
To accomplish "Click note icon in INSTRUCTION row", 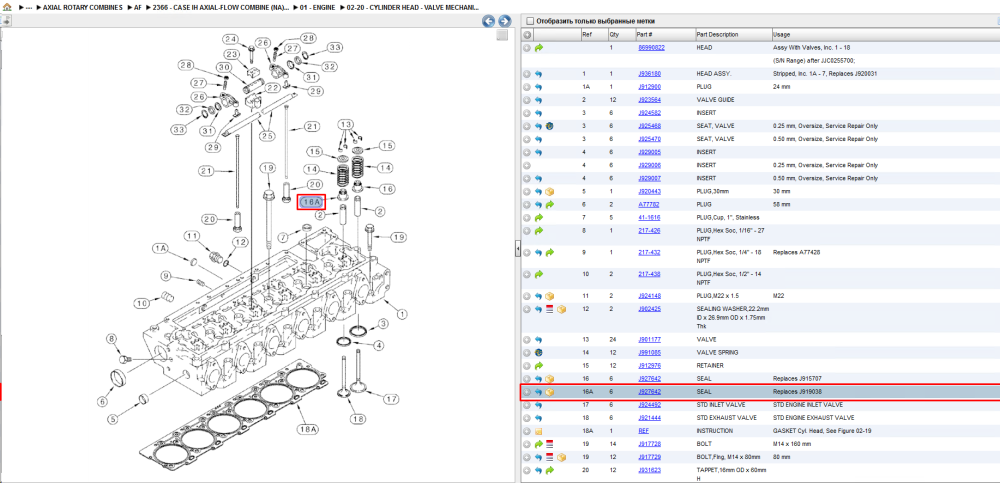I will tap(539, 431).
